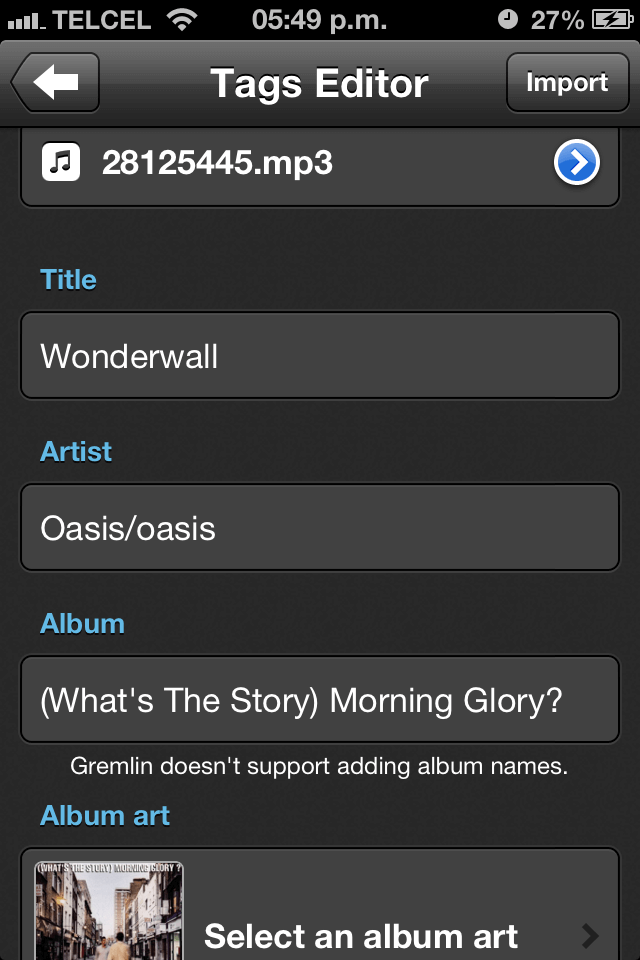Select the 'Select an album art' option
This screenshot has width=640, height=960.
click(361, 936)
